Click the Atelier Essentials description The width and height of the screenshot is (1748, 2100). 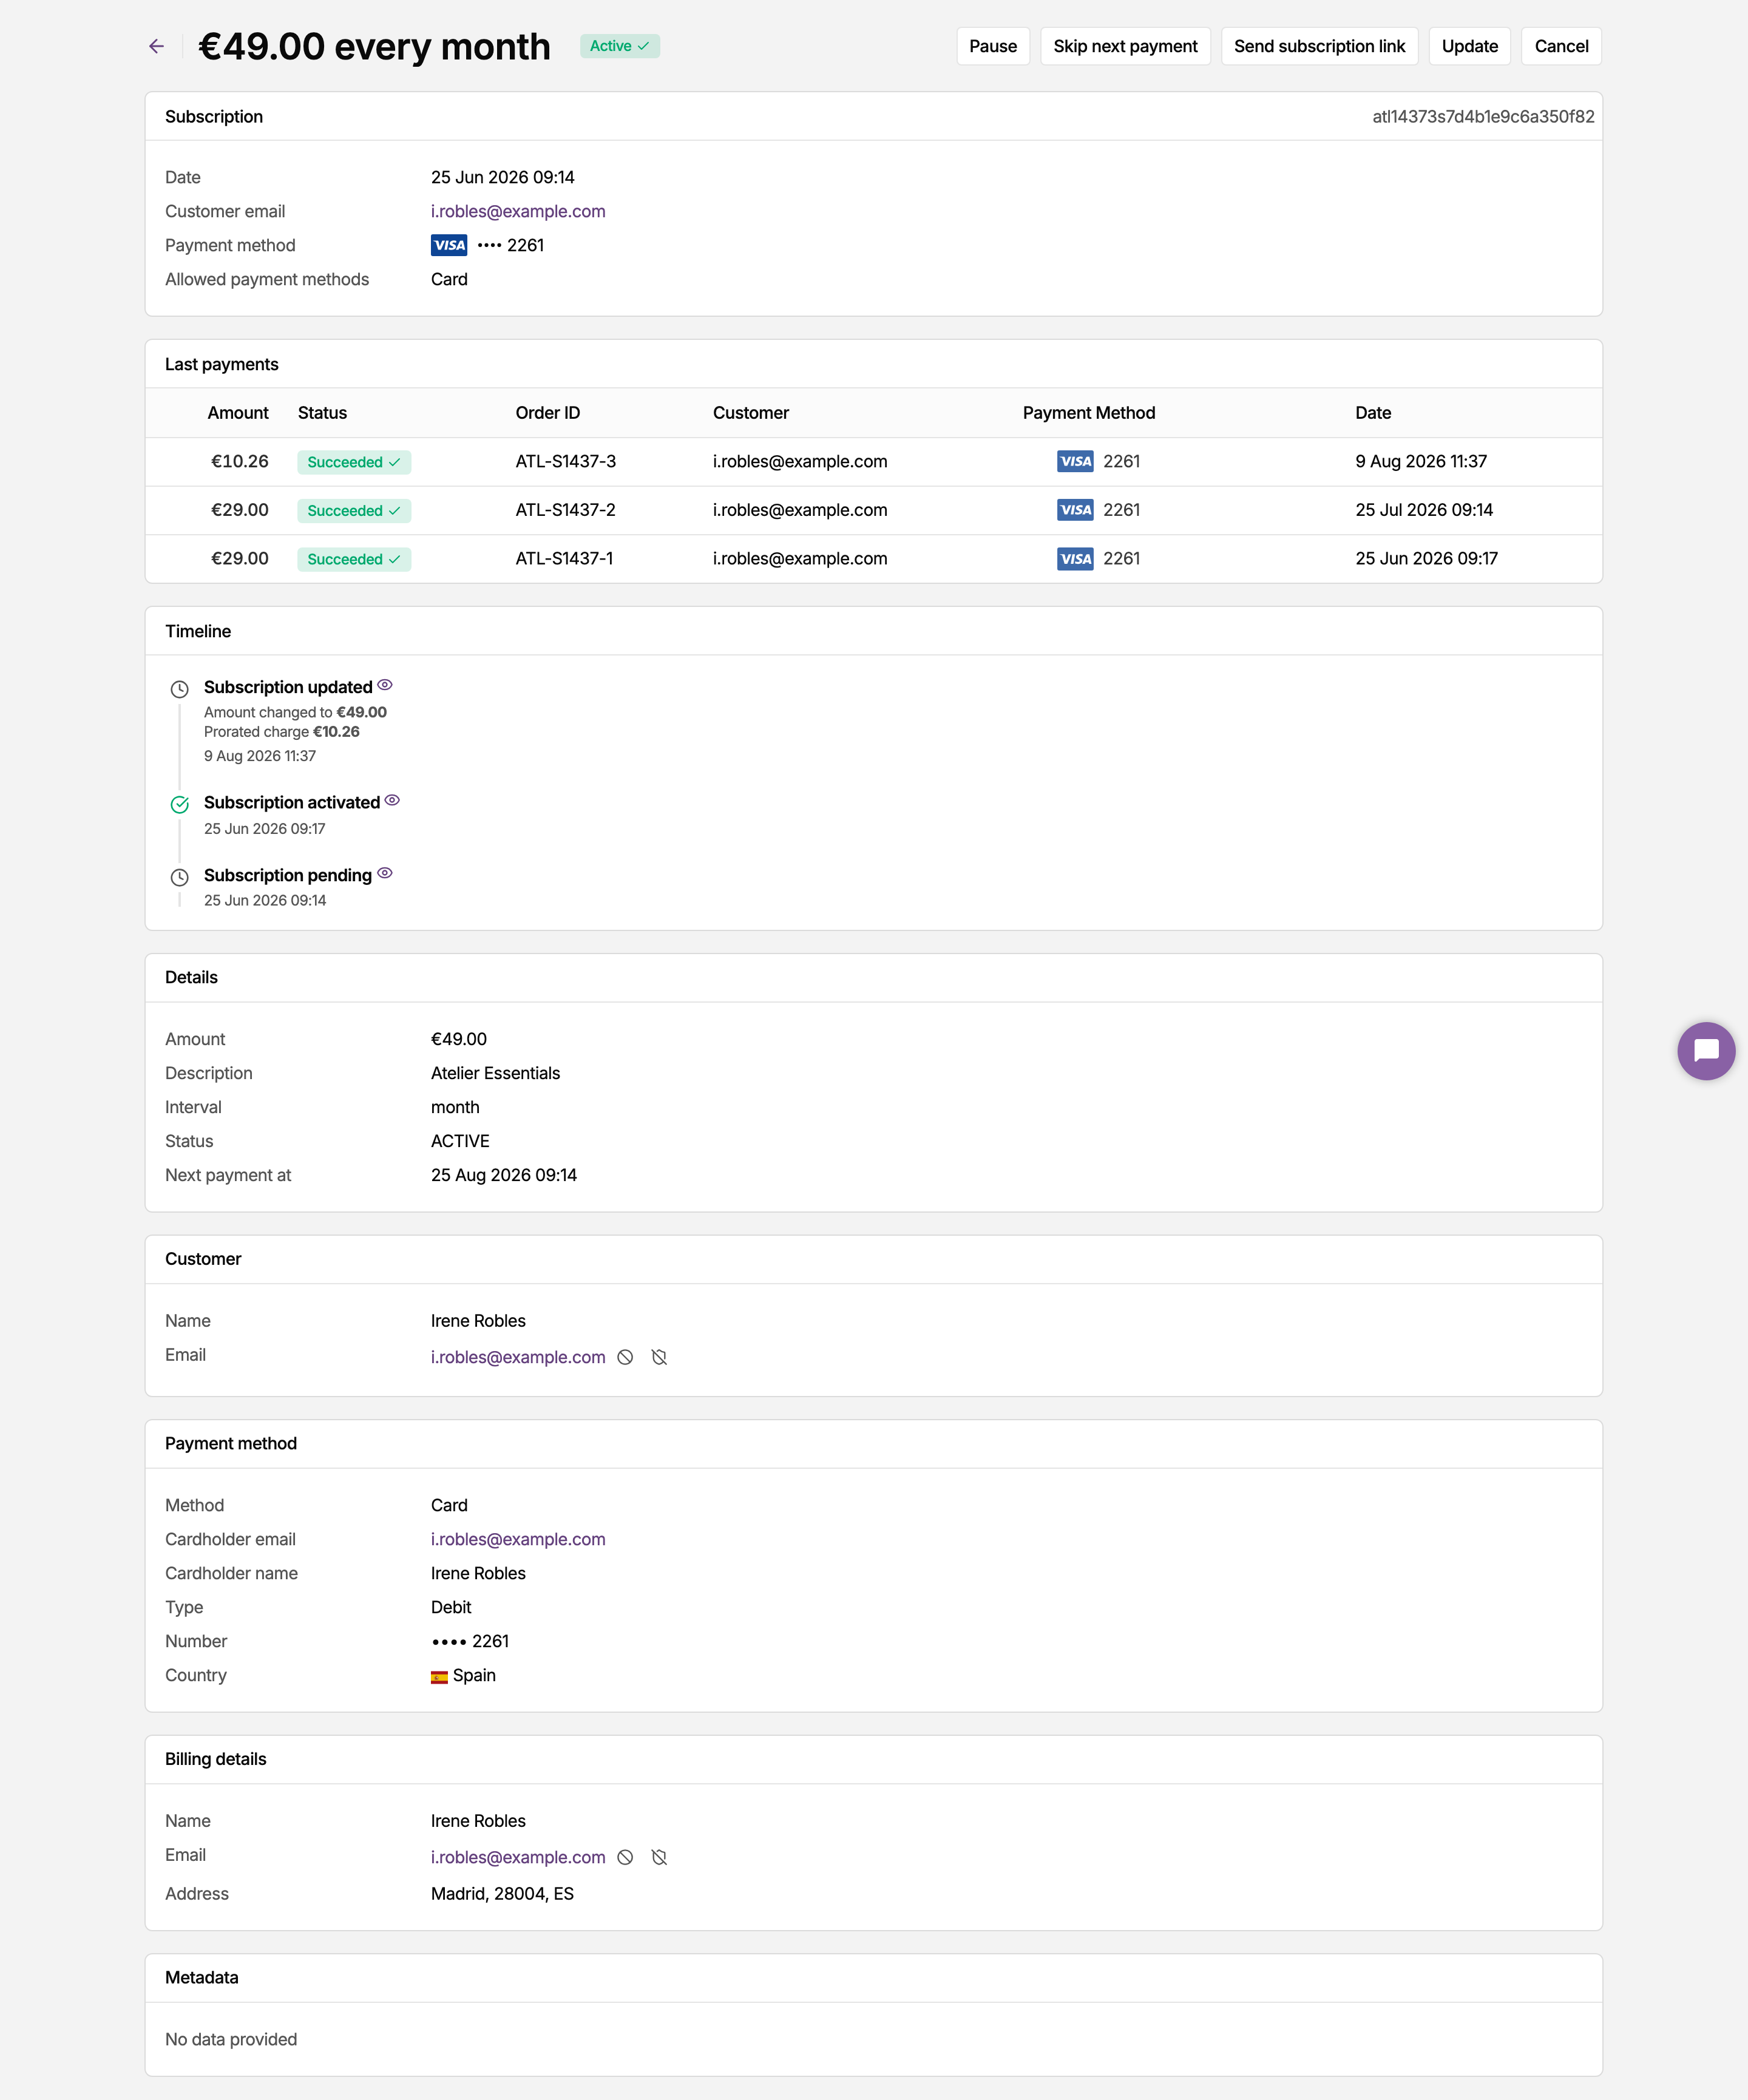click(496, 1073)
